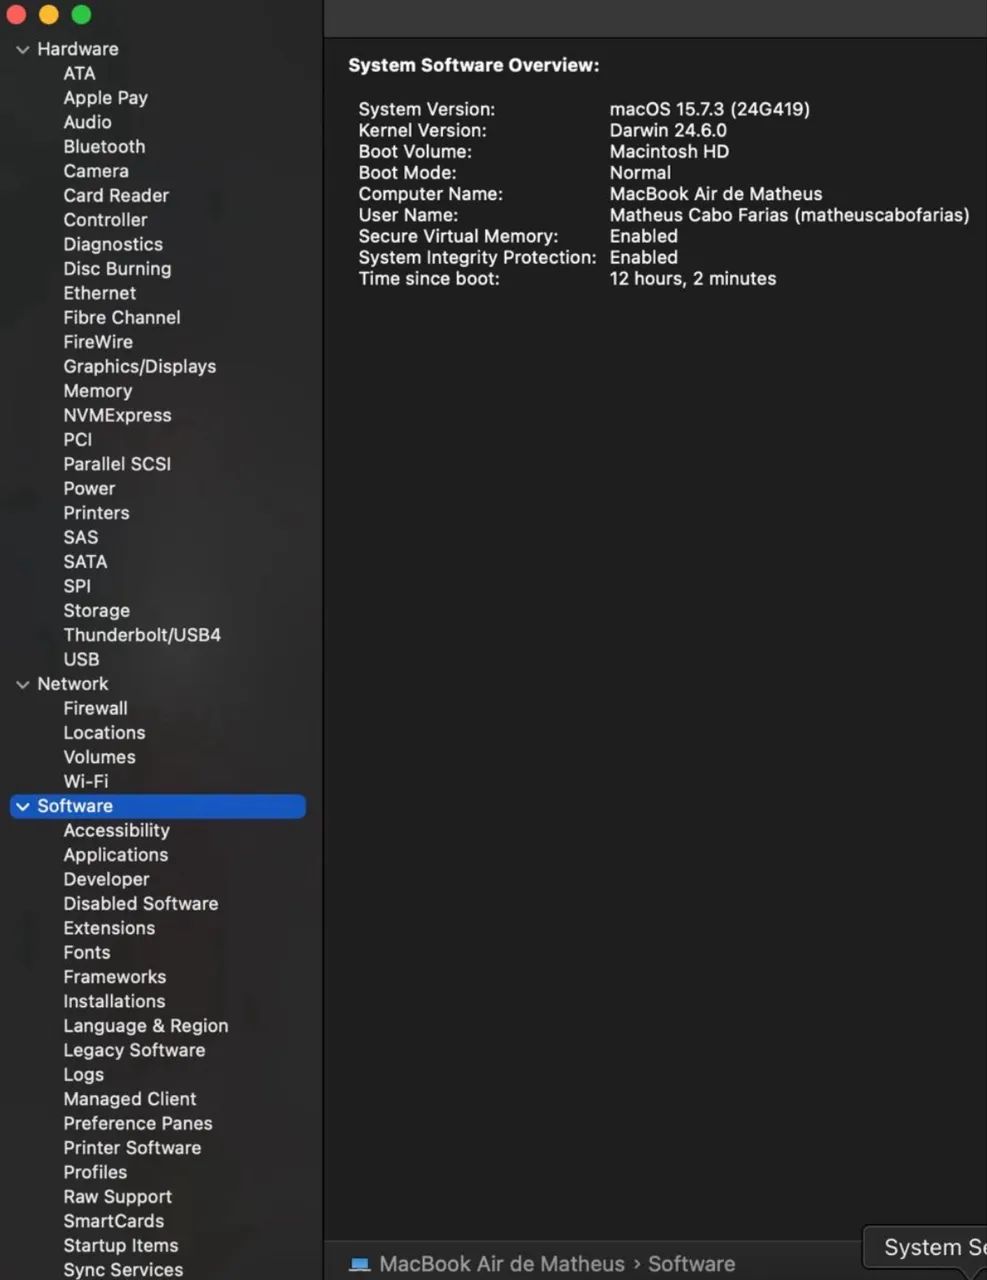This screenshot has height=1280, width=987.
Task: Click the yellow minimize window button
Action: tap(49, 14)
